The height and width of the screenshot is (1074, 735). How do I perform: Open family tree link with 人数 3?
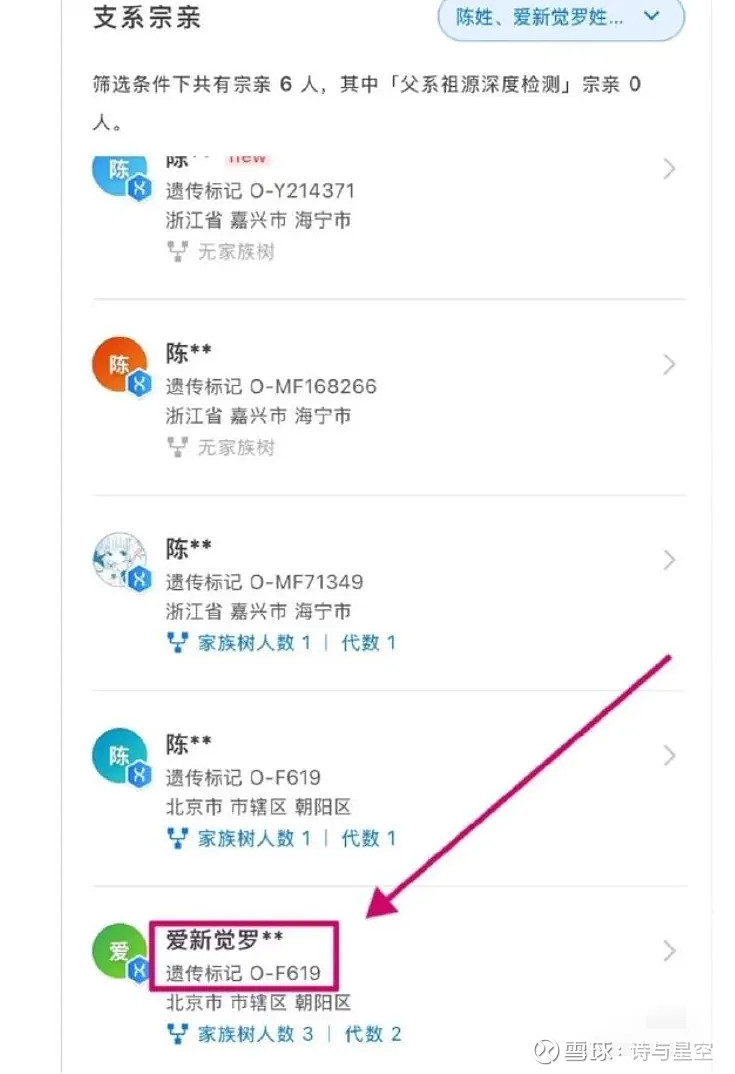point(256,1033)
